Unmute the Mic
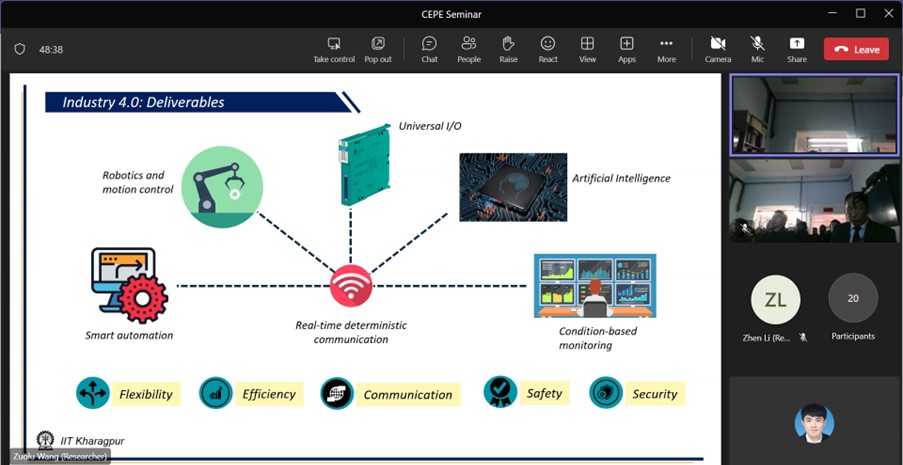903x465 pixels. click(757, 44)
